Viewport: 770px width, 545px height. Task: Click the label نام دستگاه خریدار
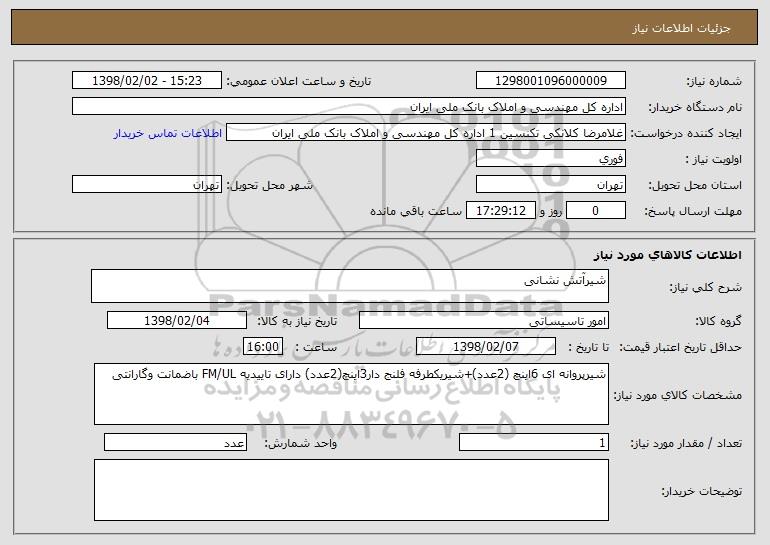point(695,108)
